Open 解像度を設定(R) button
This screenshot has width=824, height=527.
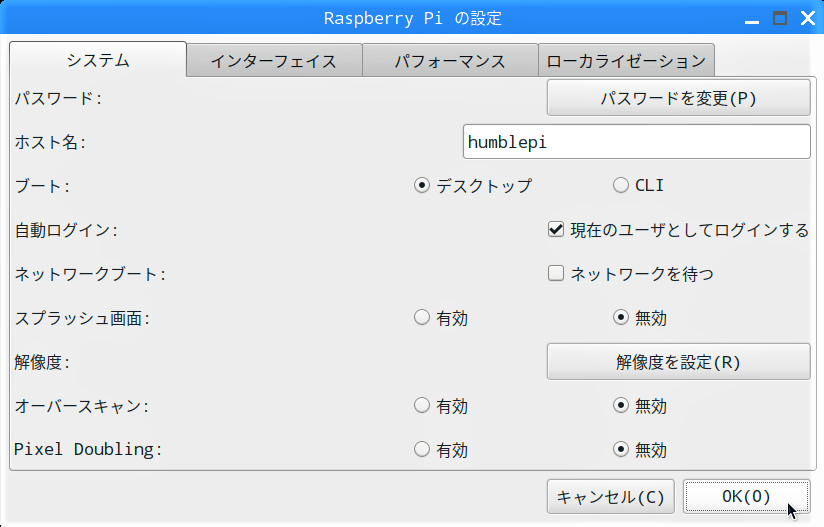pos(678,362)
